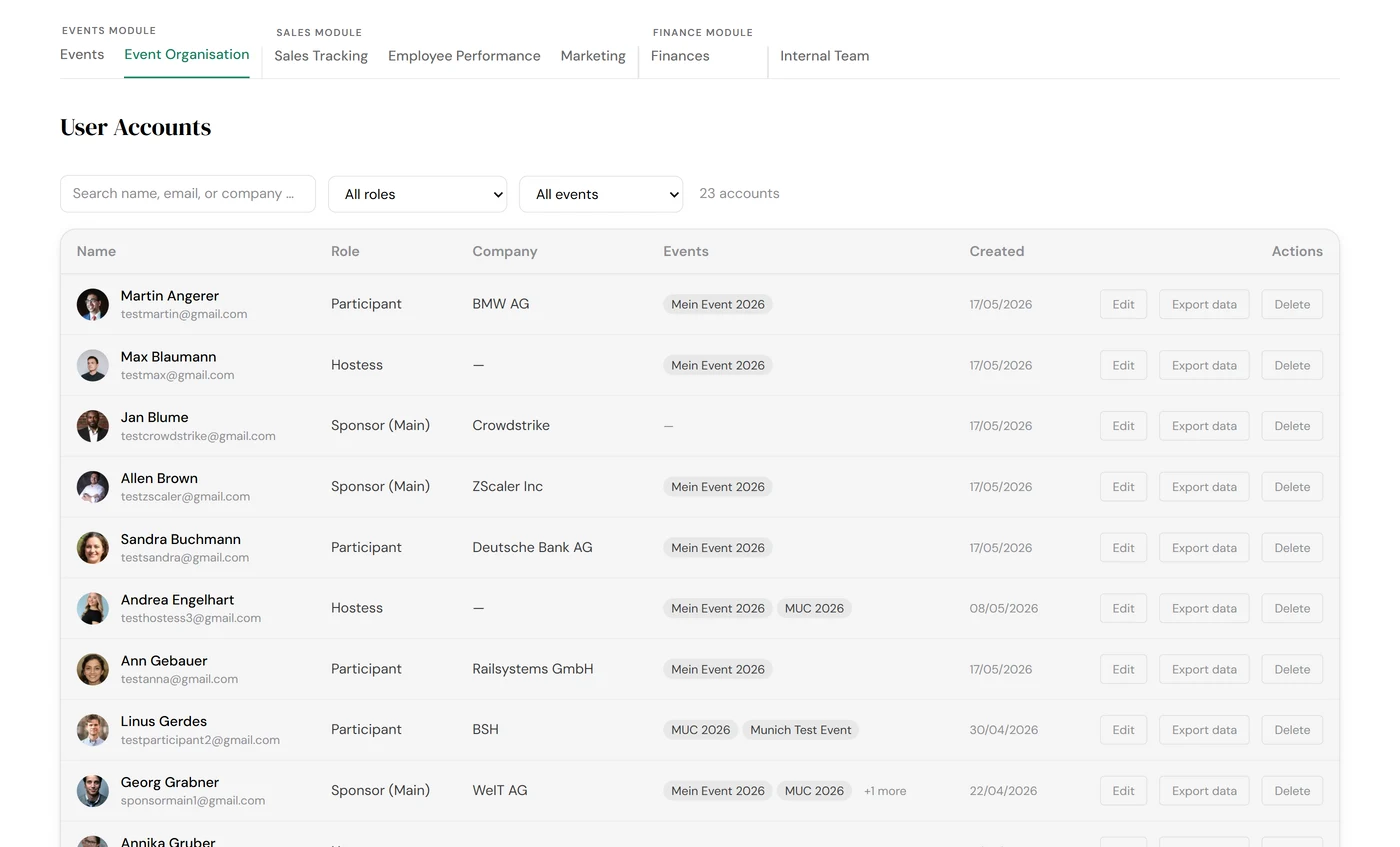This screenshot has width=1400, height=847.
Task: Export data for Martin Angerer
Action: 1204,304
